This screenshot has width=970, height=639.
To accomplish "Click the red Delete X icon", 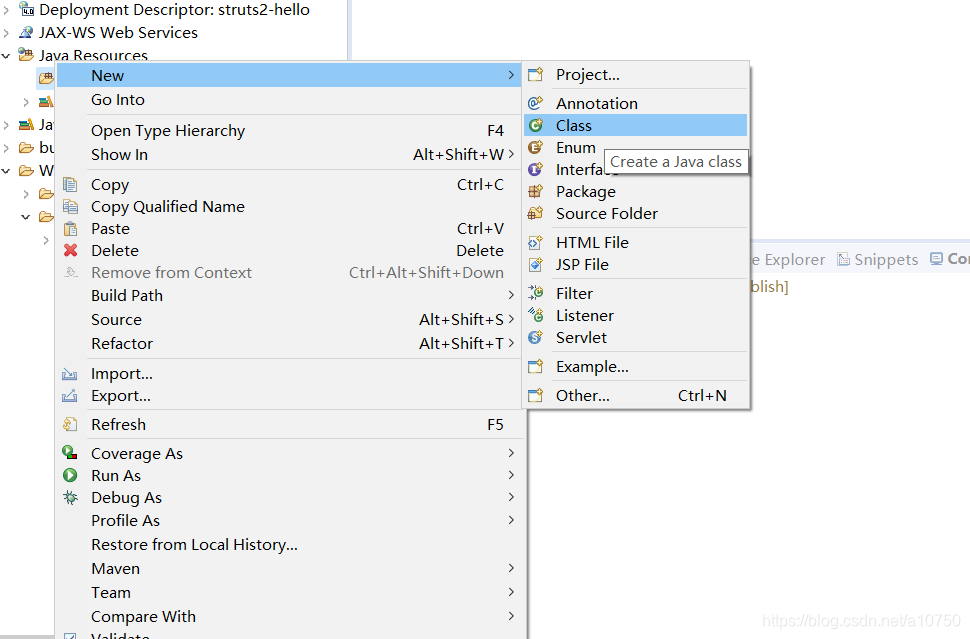I will pos(71,251).
